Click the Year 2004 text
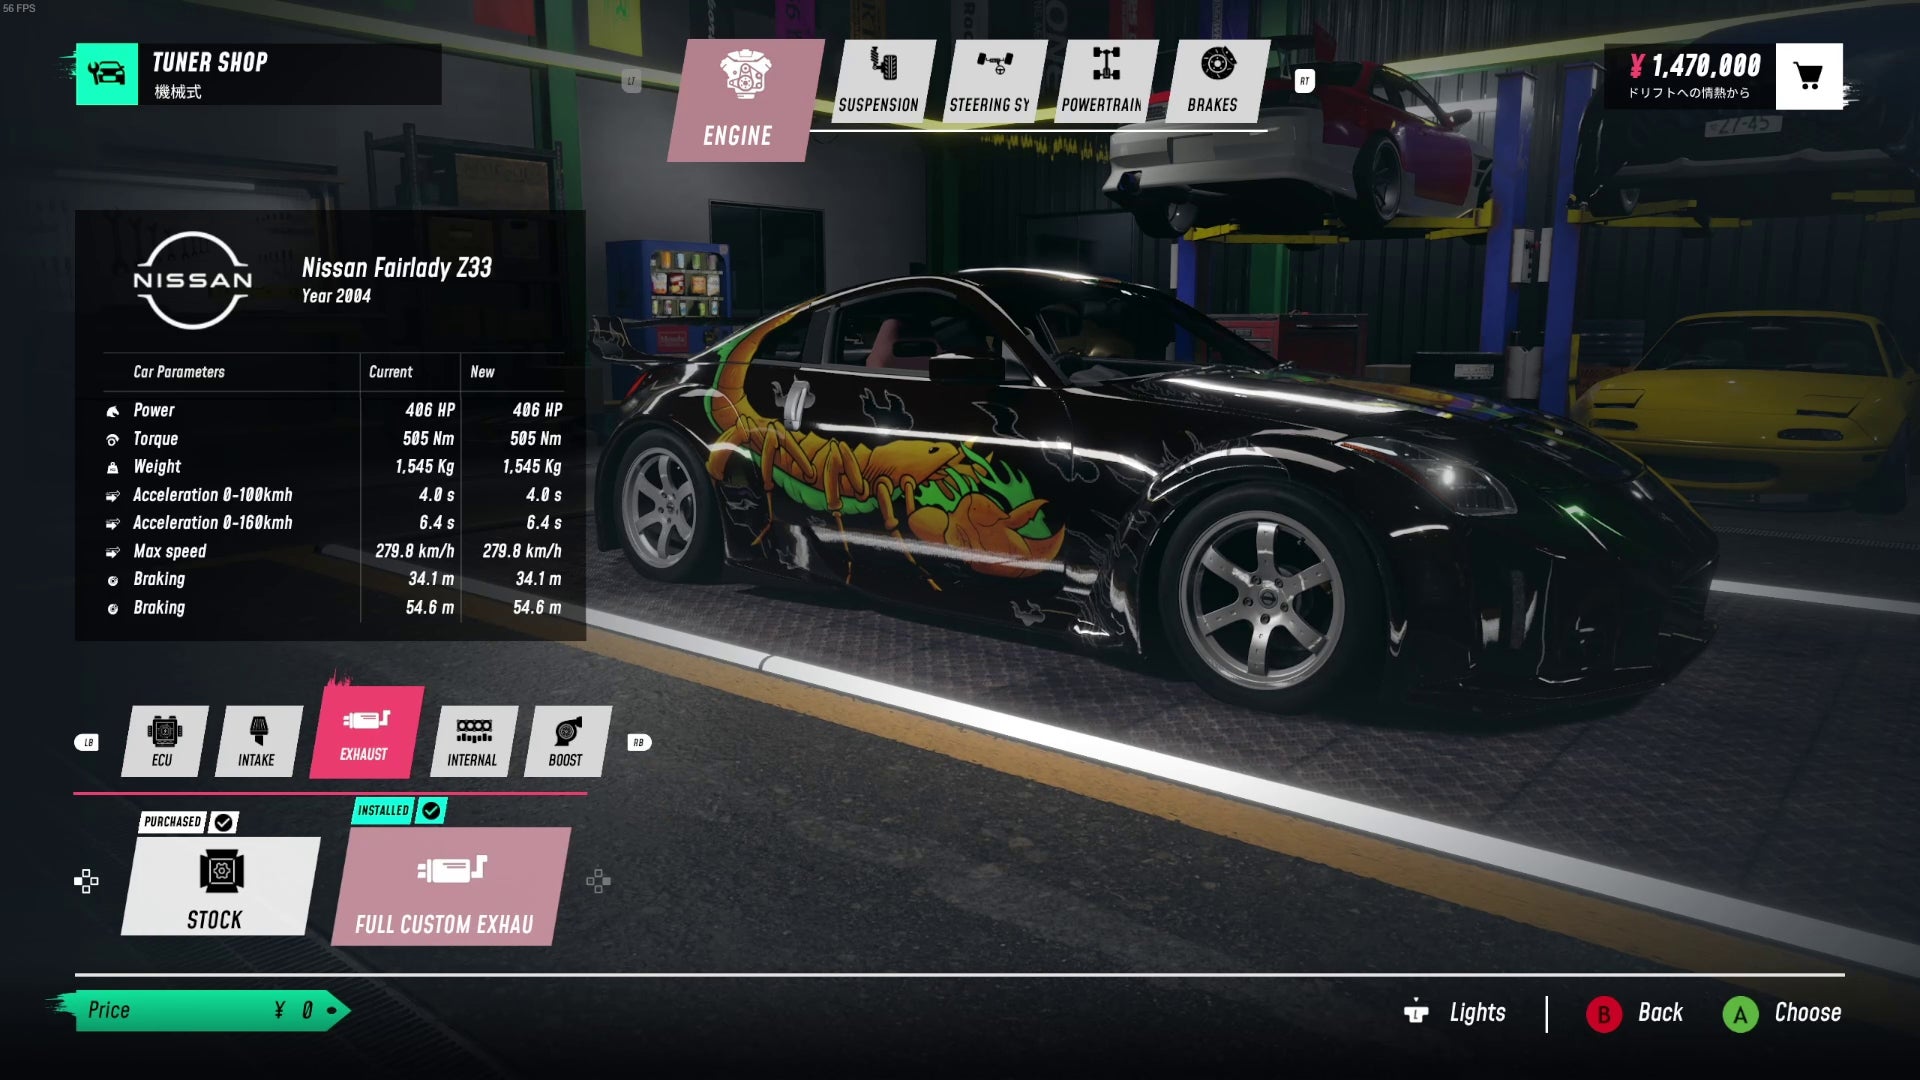Image resolution: width=1920 pixels, height=1080 pixels. point(336,296)
